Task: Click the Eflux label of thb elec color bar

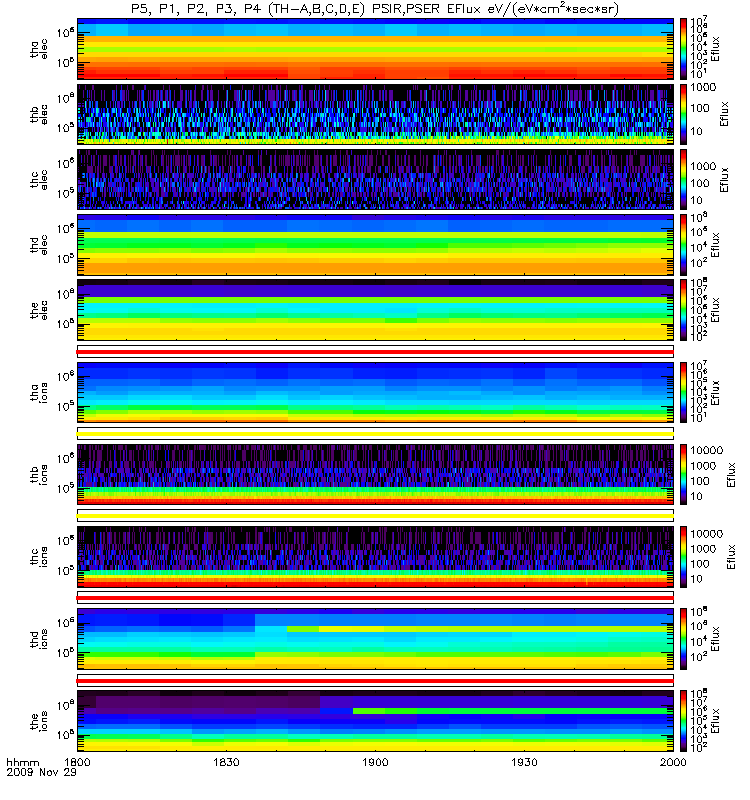Action: click(x=724, y=114)
